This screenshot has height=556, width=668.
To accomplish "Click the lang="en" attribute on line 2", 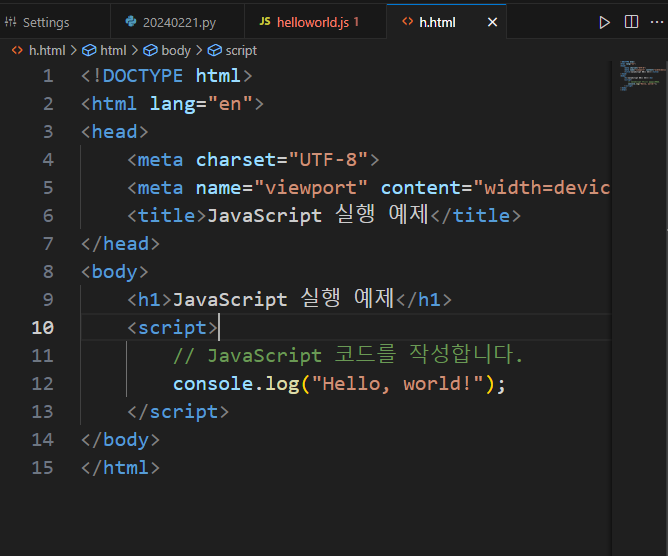I will tap(201, 104).
